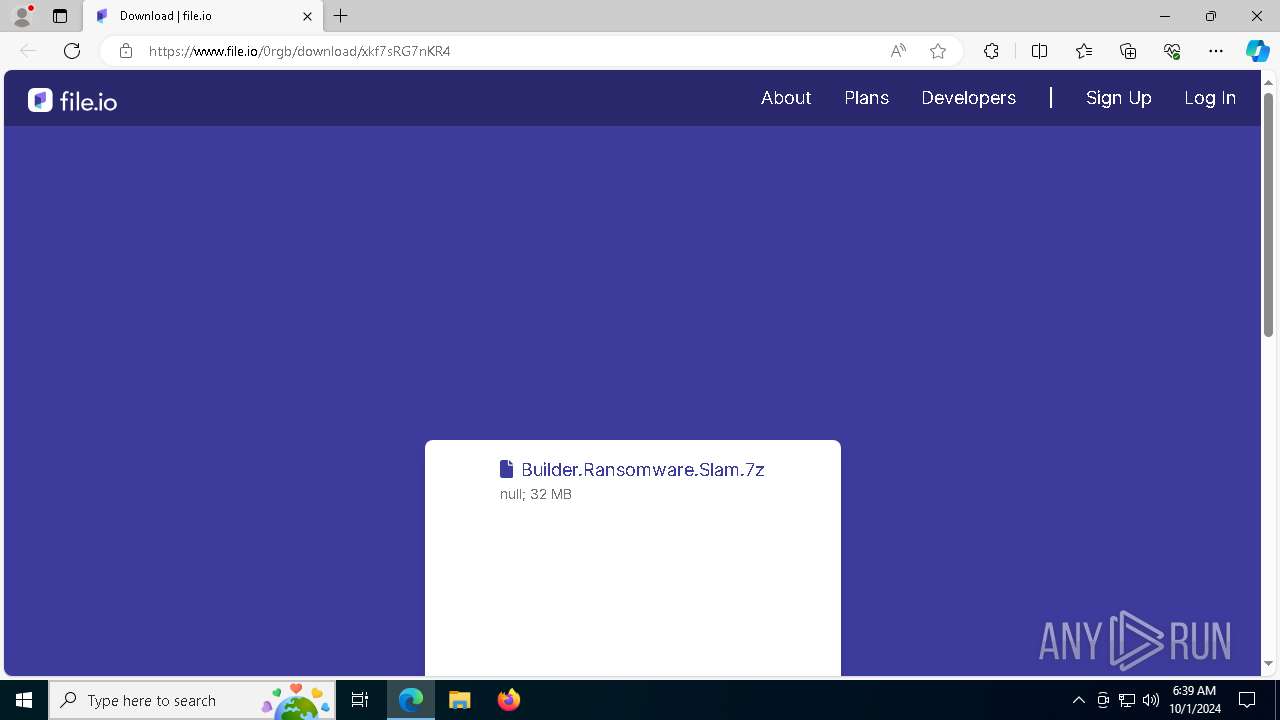
Task: Show hidden tray icons
Action: [1078, 700]
